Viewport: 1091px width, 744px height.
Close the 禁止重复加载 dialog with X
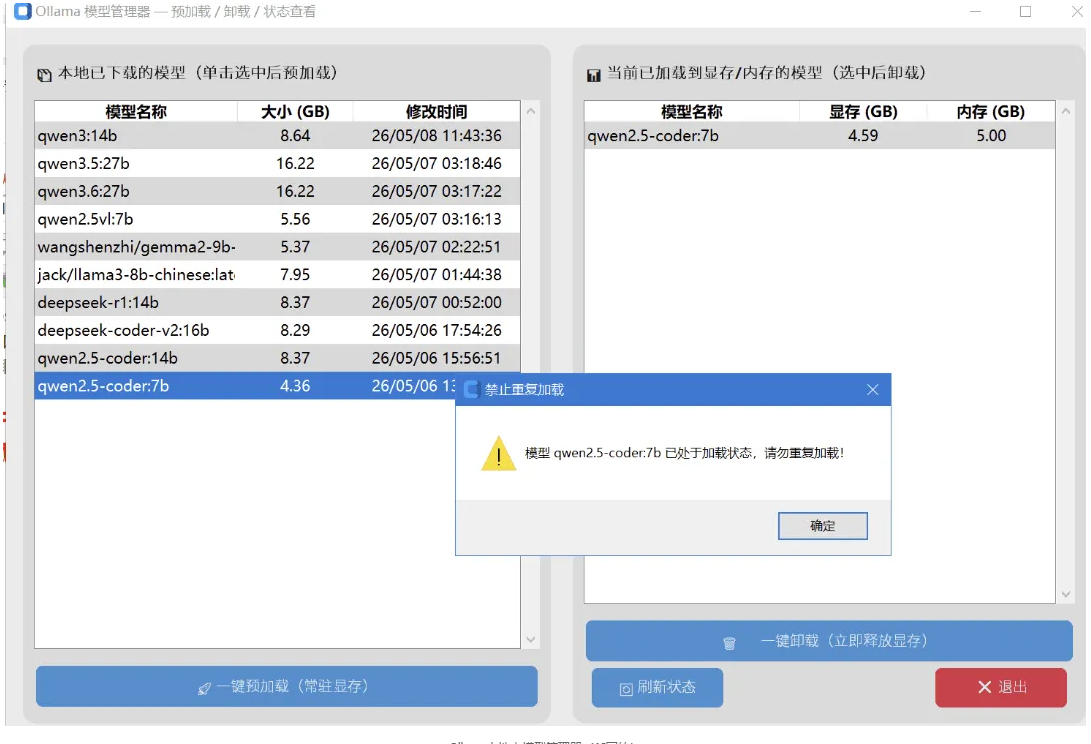tap(873, 390)
